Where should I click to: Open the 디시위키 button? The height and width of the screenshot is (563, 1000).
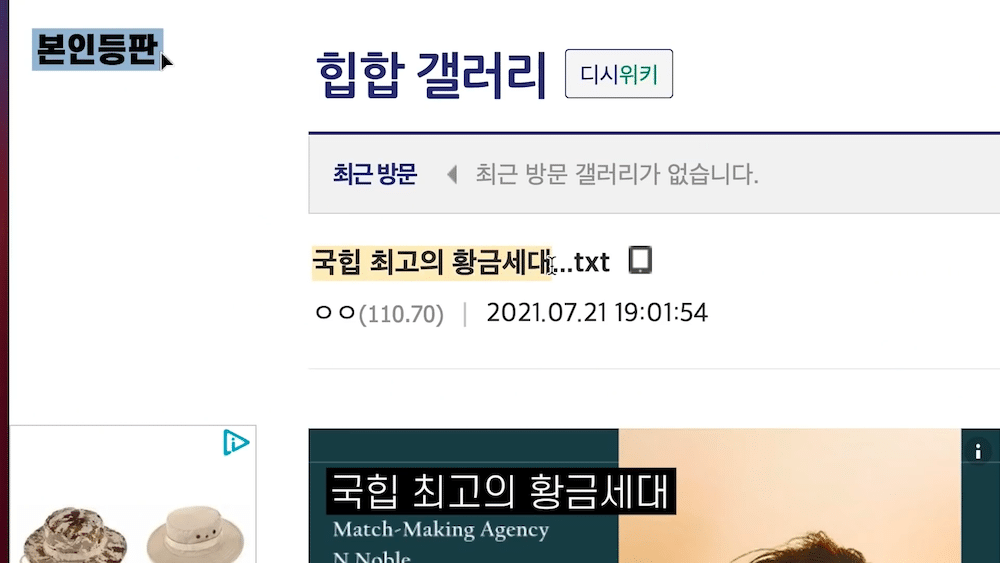(x=619, y=74)
